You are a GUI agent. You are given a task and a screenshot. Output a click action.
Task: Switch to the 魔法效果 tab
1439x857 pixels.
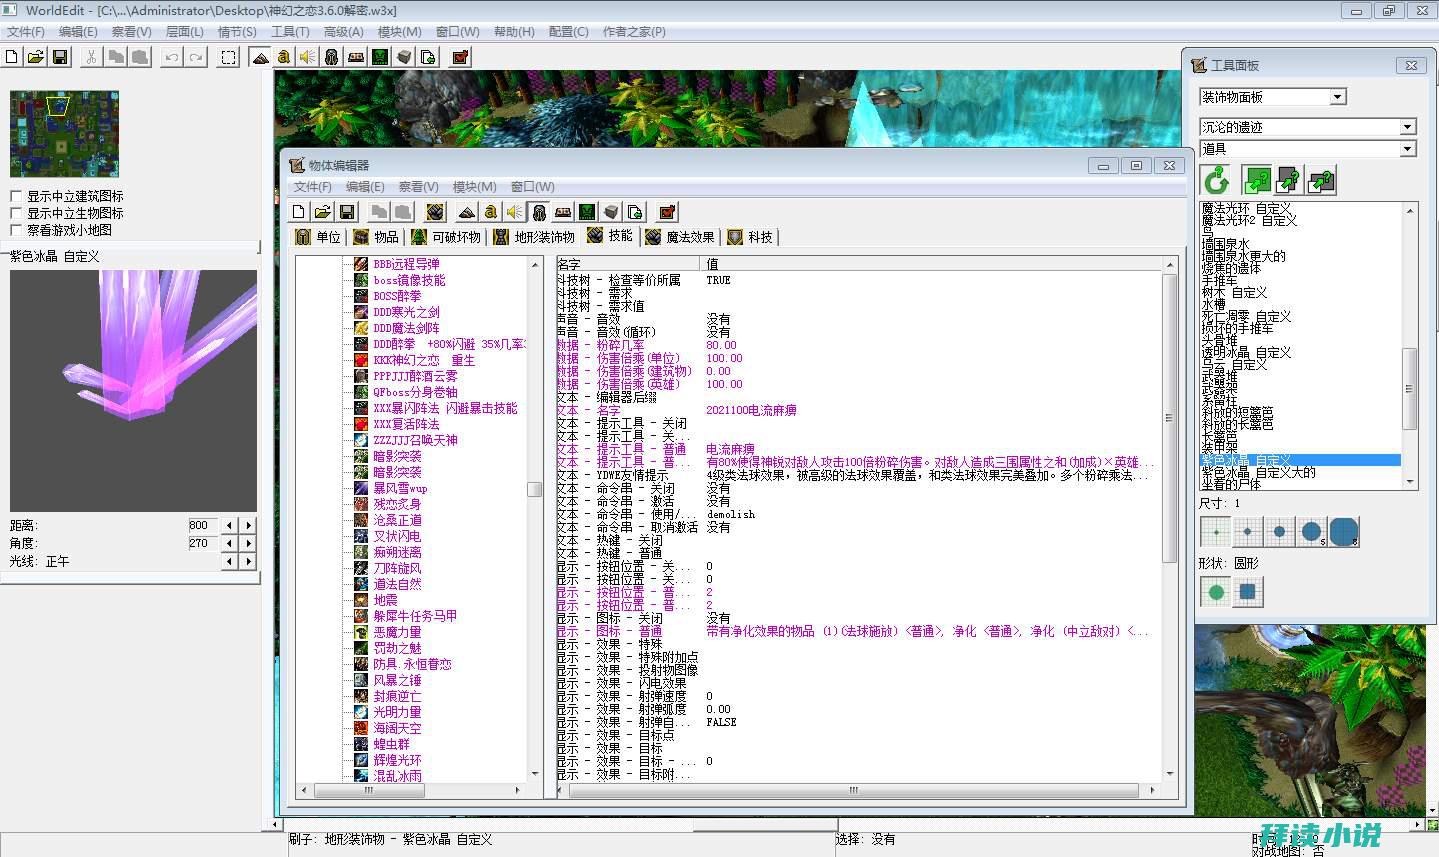681,237
